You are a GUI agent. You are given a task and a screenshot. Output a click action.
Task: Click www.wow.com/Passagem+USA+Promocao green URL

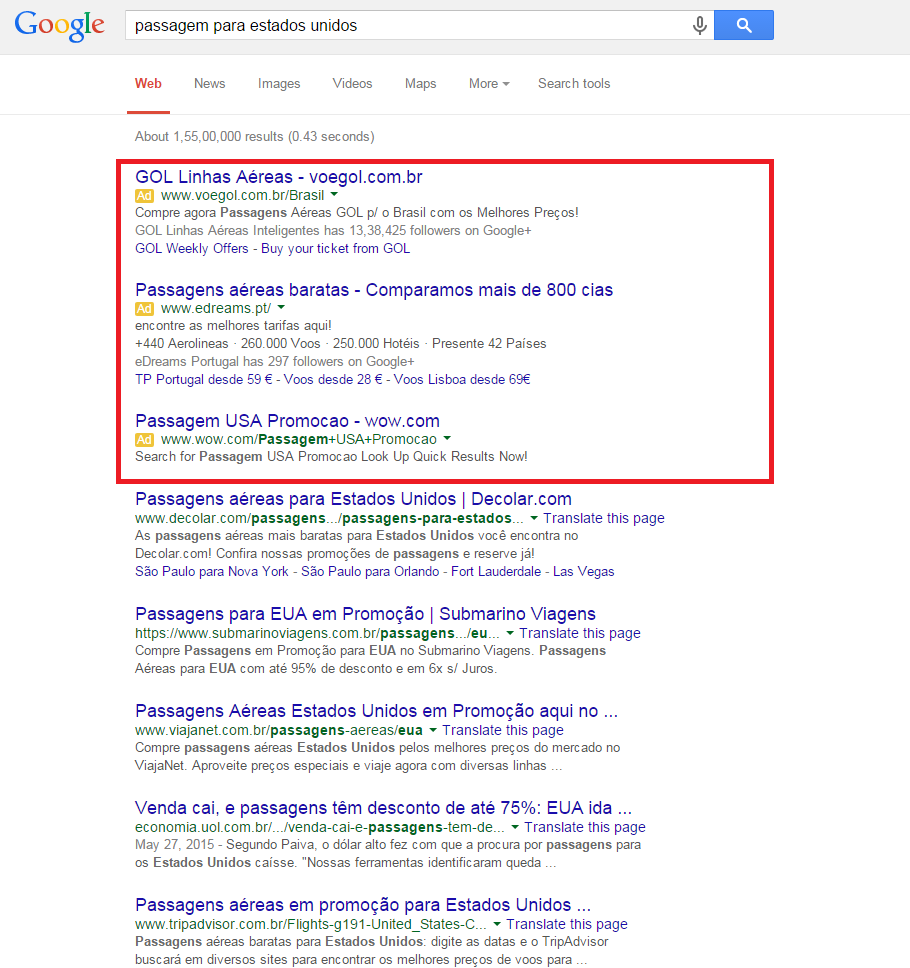coord(299,440)
